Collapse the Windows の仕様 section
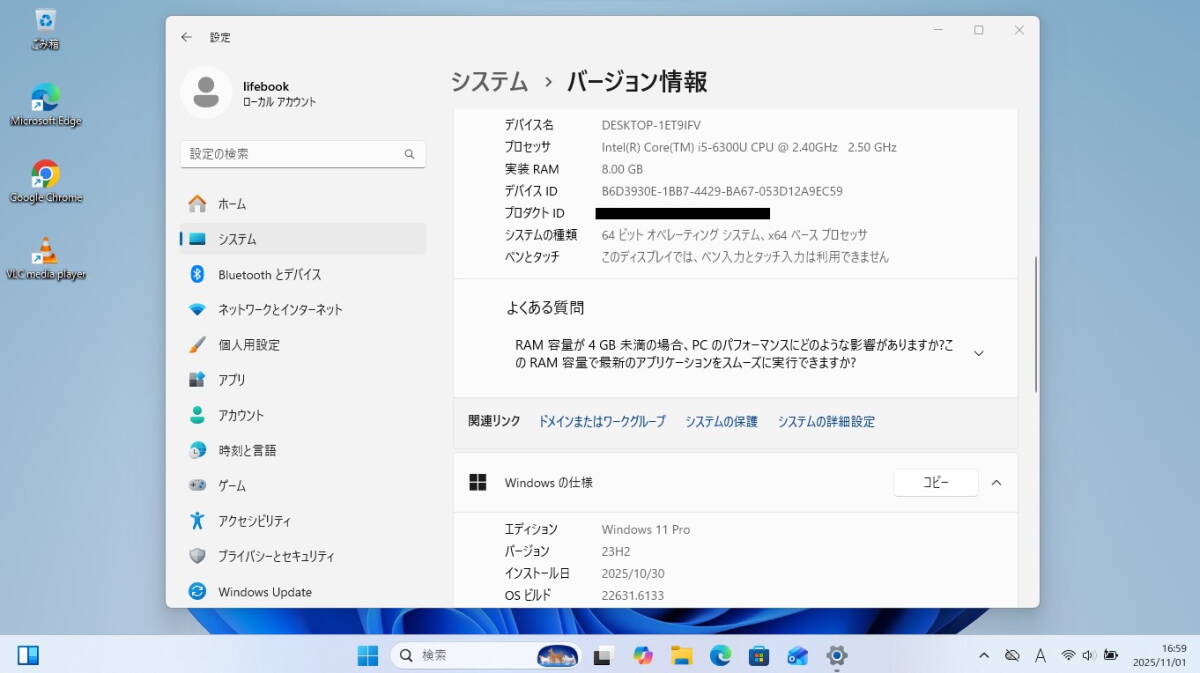Viewport: 1200px width, 673px height. click(996, 482)
